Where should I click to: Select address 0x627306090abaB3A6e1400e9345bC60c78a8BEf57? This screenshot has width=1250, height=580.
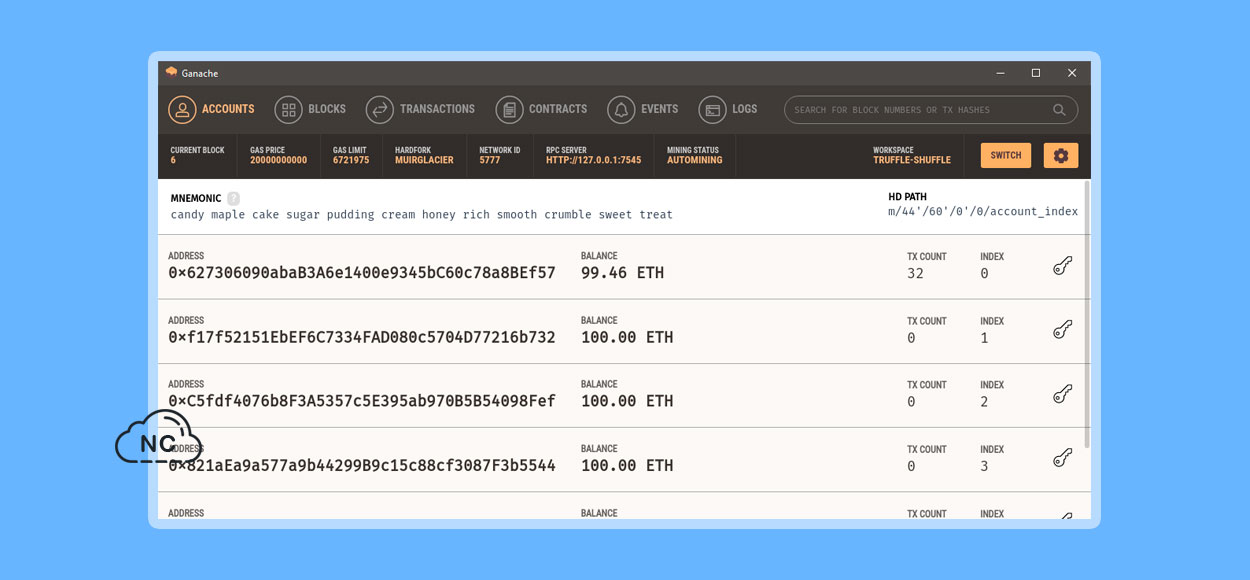[x=362, y=273]
